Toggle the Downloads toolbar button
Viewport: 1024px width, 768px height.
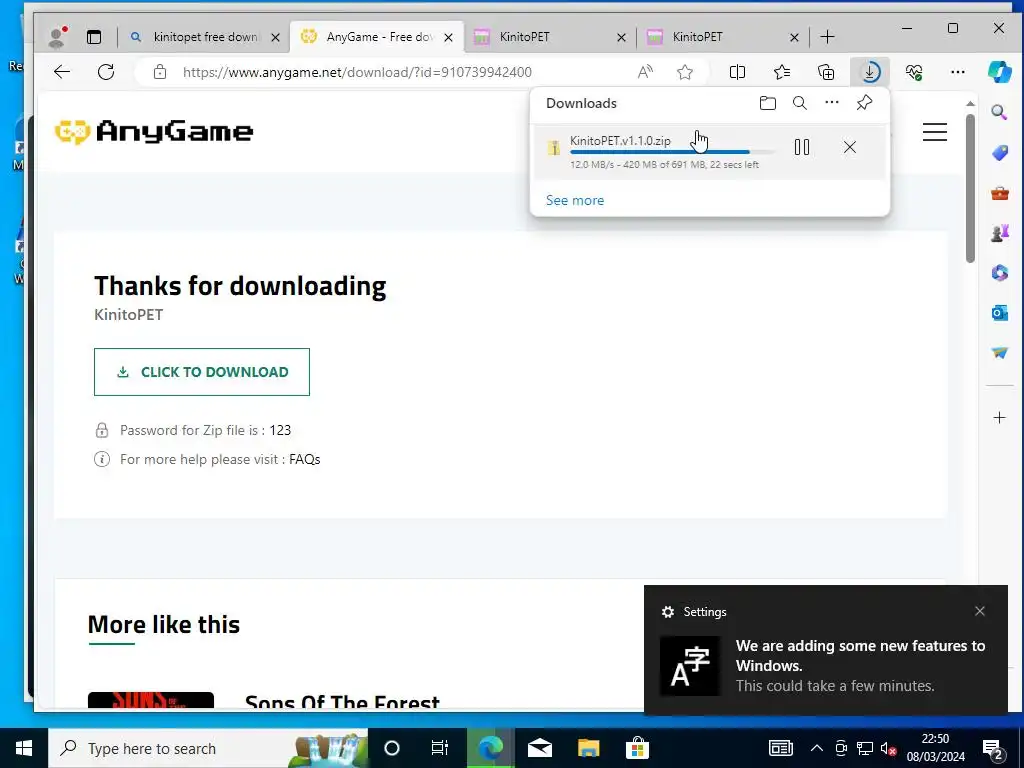pyautogui.click(x=870, y=72)
